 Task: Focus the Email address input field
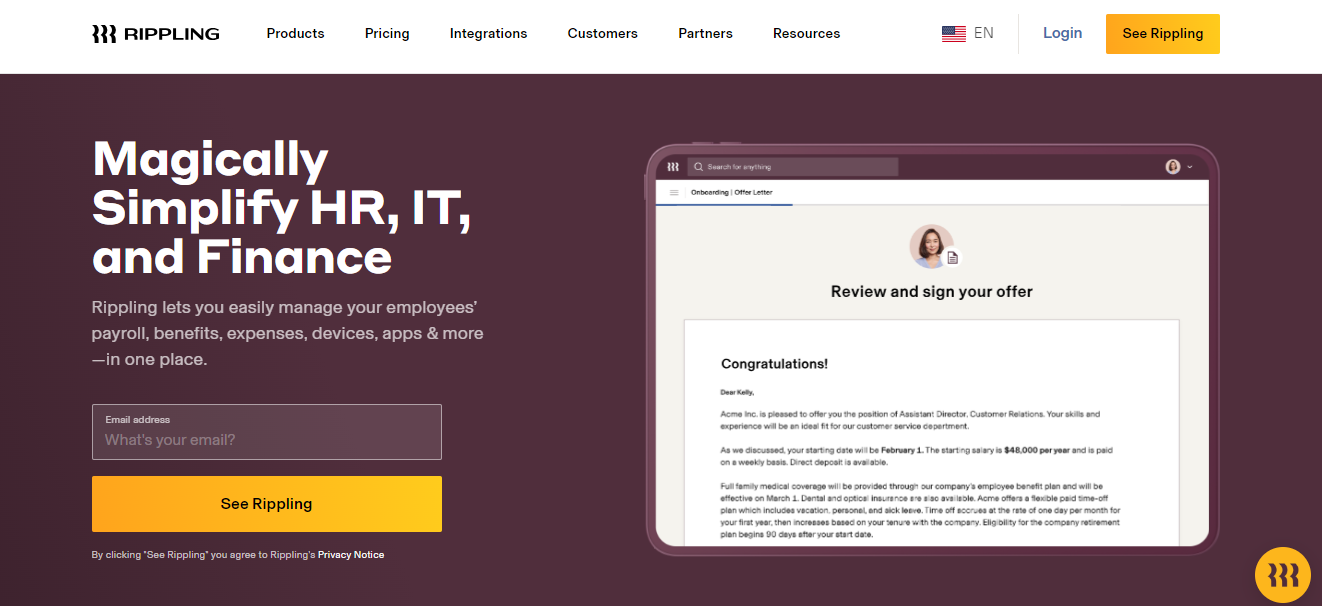(x=267, y=432)
